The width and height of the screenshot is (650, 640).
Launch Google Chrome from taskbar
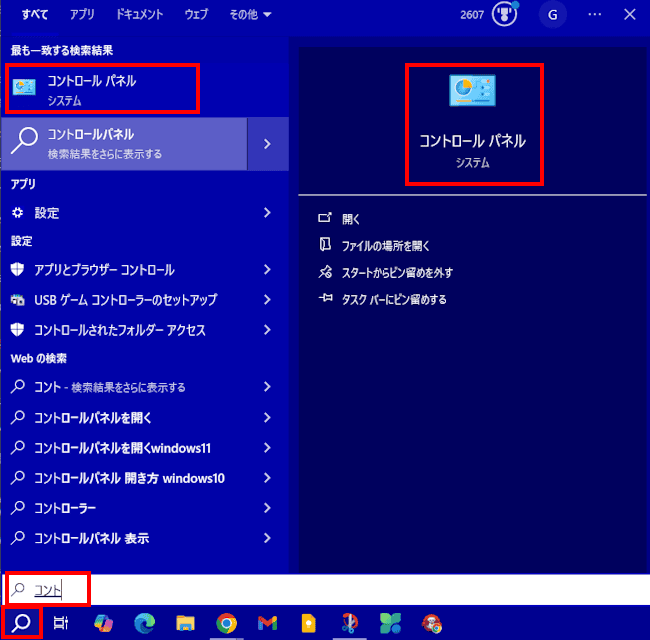coord(226,623)
